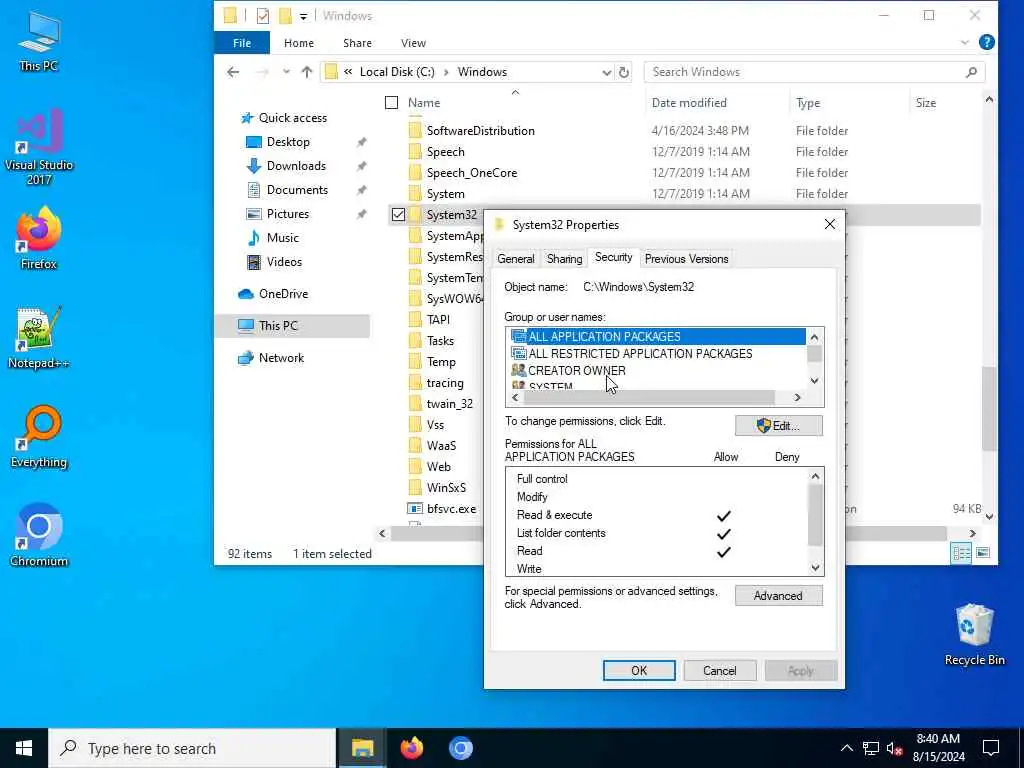Click Advanced security button

click(x=778, y=596)
